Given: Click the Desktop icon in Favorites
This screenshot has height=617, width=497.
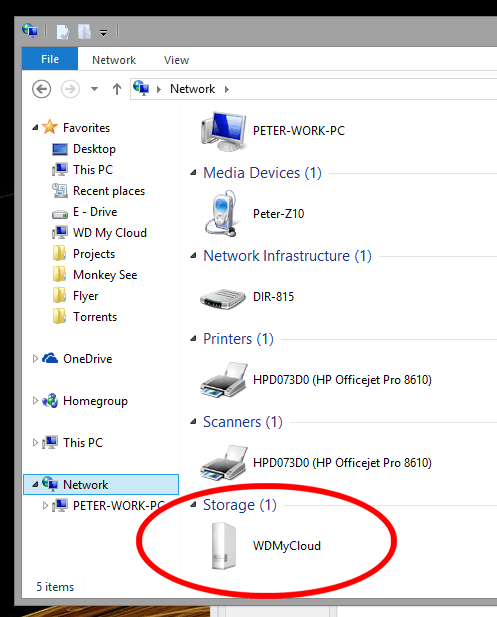Looking at the screenshot, I should 60,149.
